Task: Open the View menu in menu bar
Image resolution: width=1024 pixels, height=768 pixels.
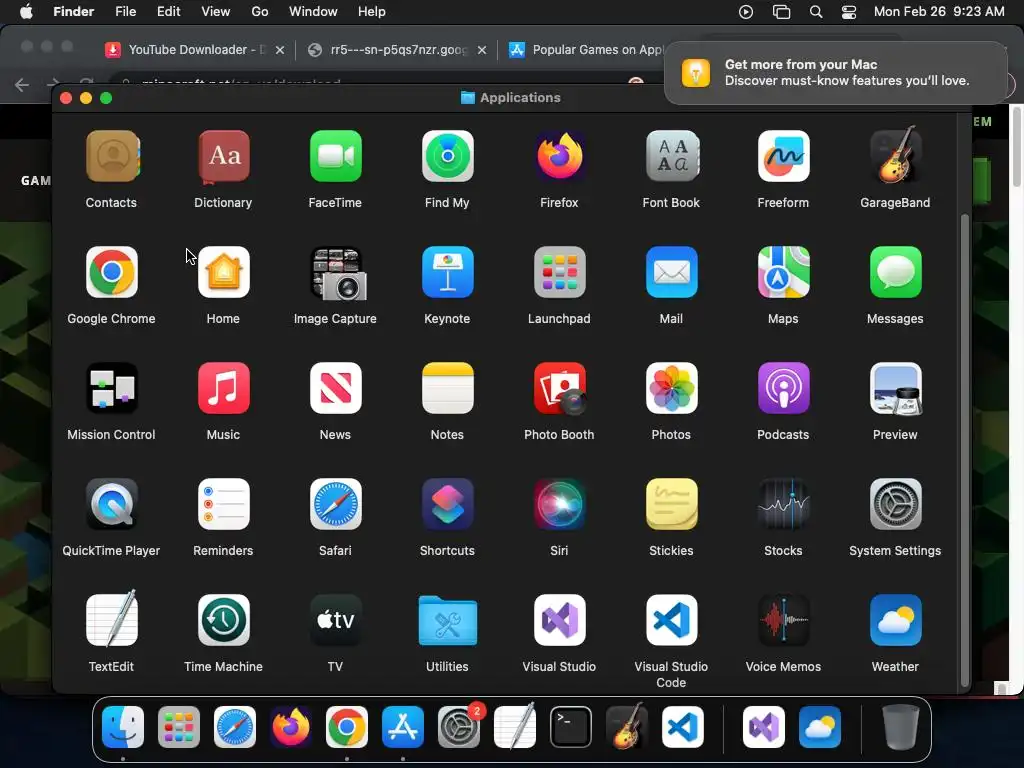Action: [216, 12]
